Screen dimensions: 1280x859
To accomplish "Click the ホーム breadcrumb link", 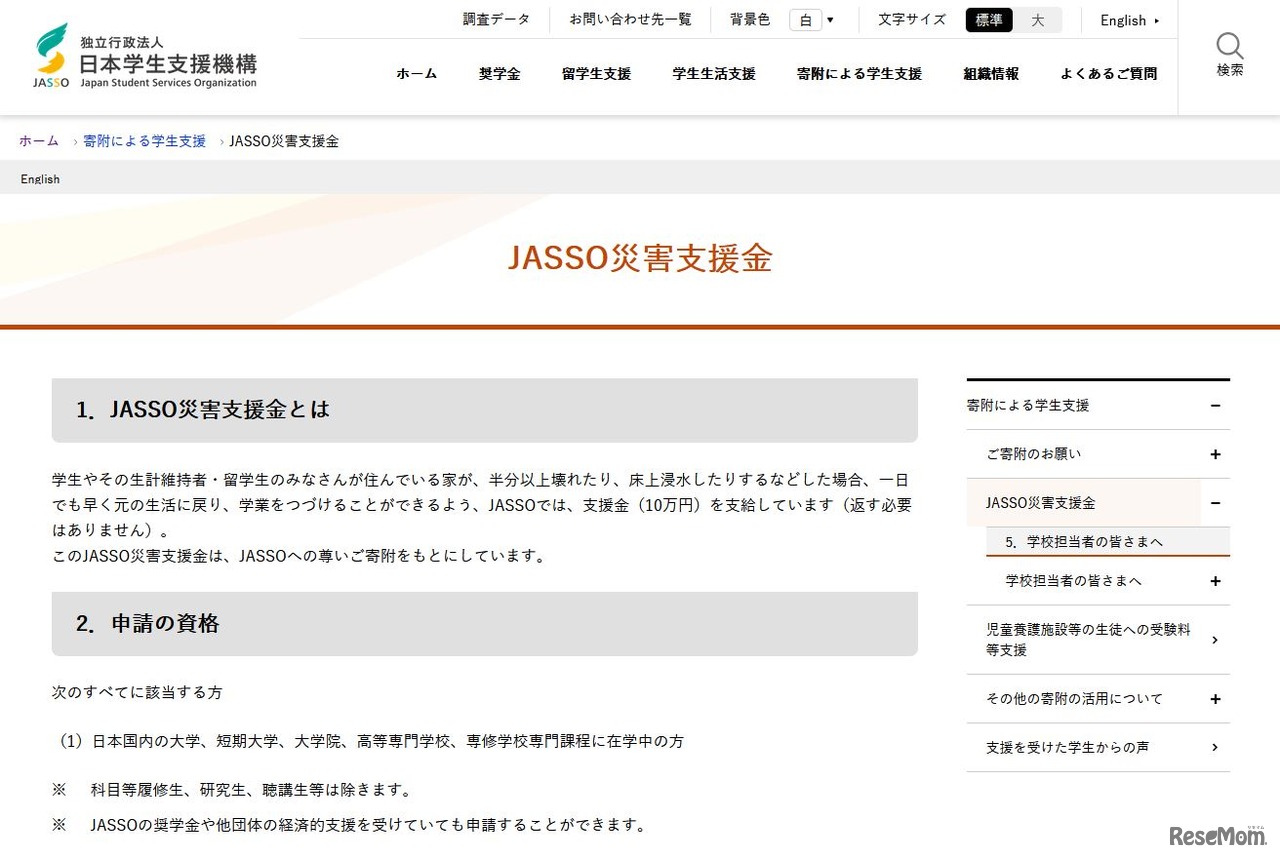I will (x=38, y=141).
